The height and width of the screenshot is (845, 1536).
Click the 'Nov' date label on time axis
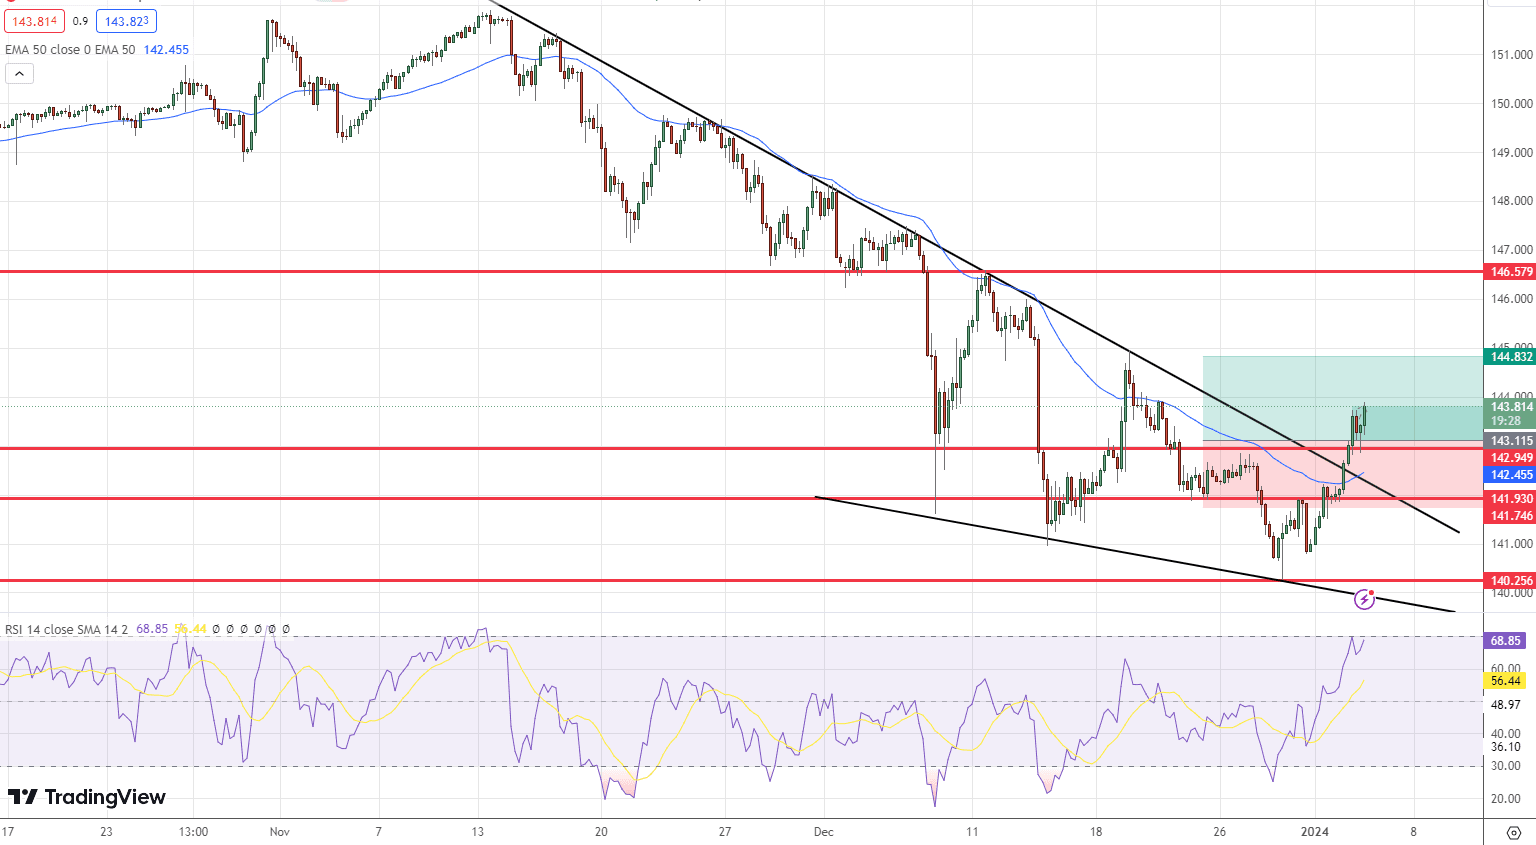click(280, 832)
